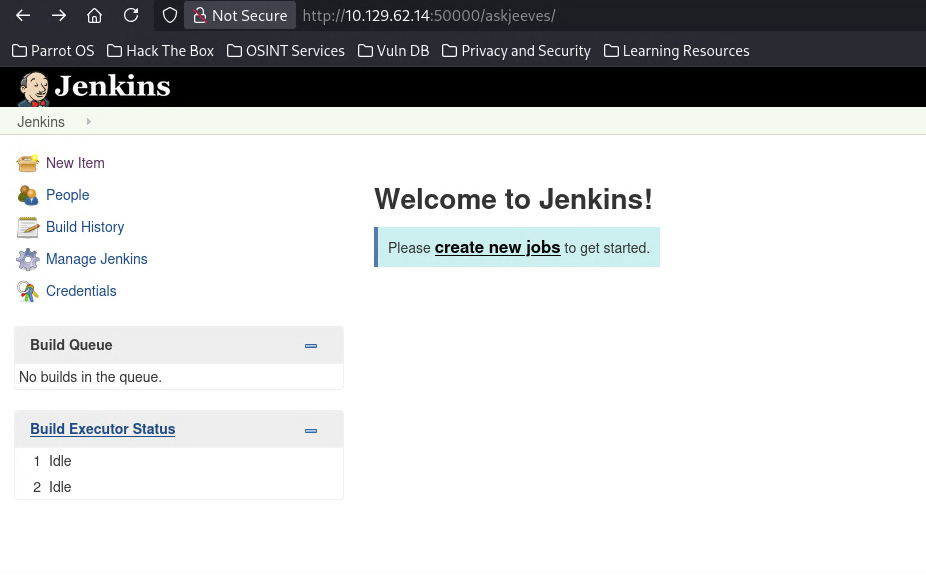Screen dimensions: 926x577
Task: Click the Jenkins butler mascot logo
Action: point(34,89)
